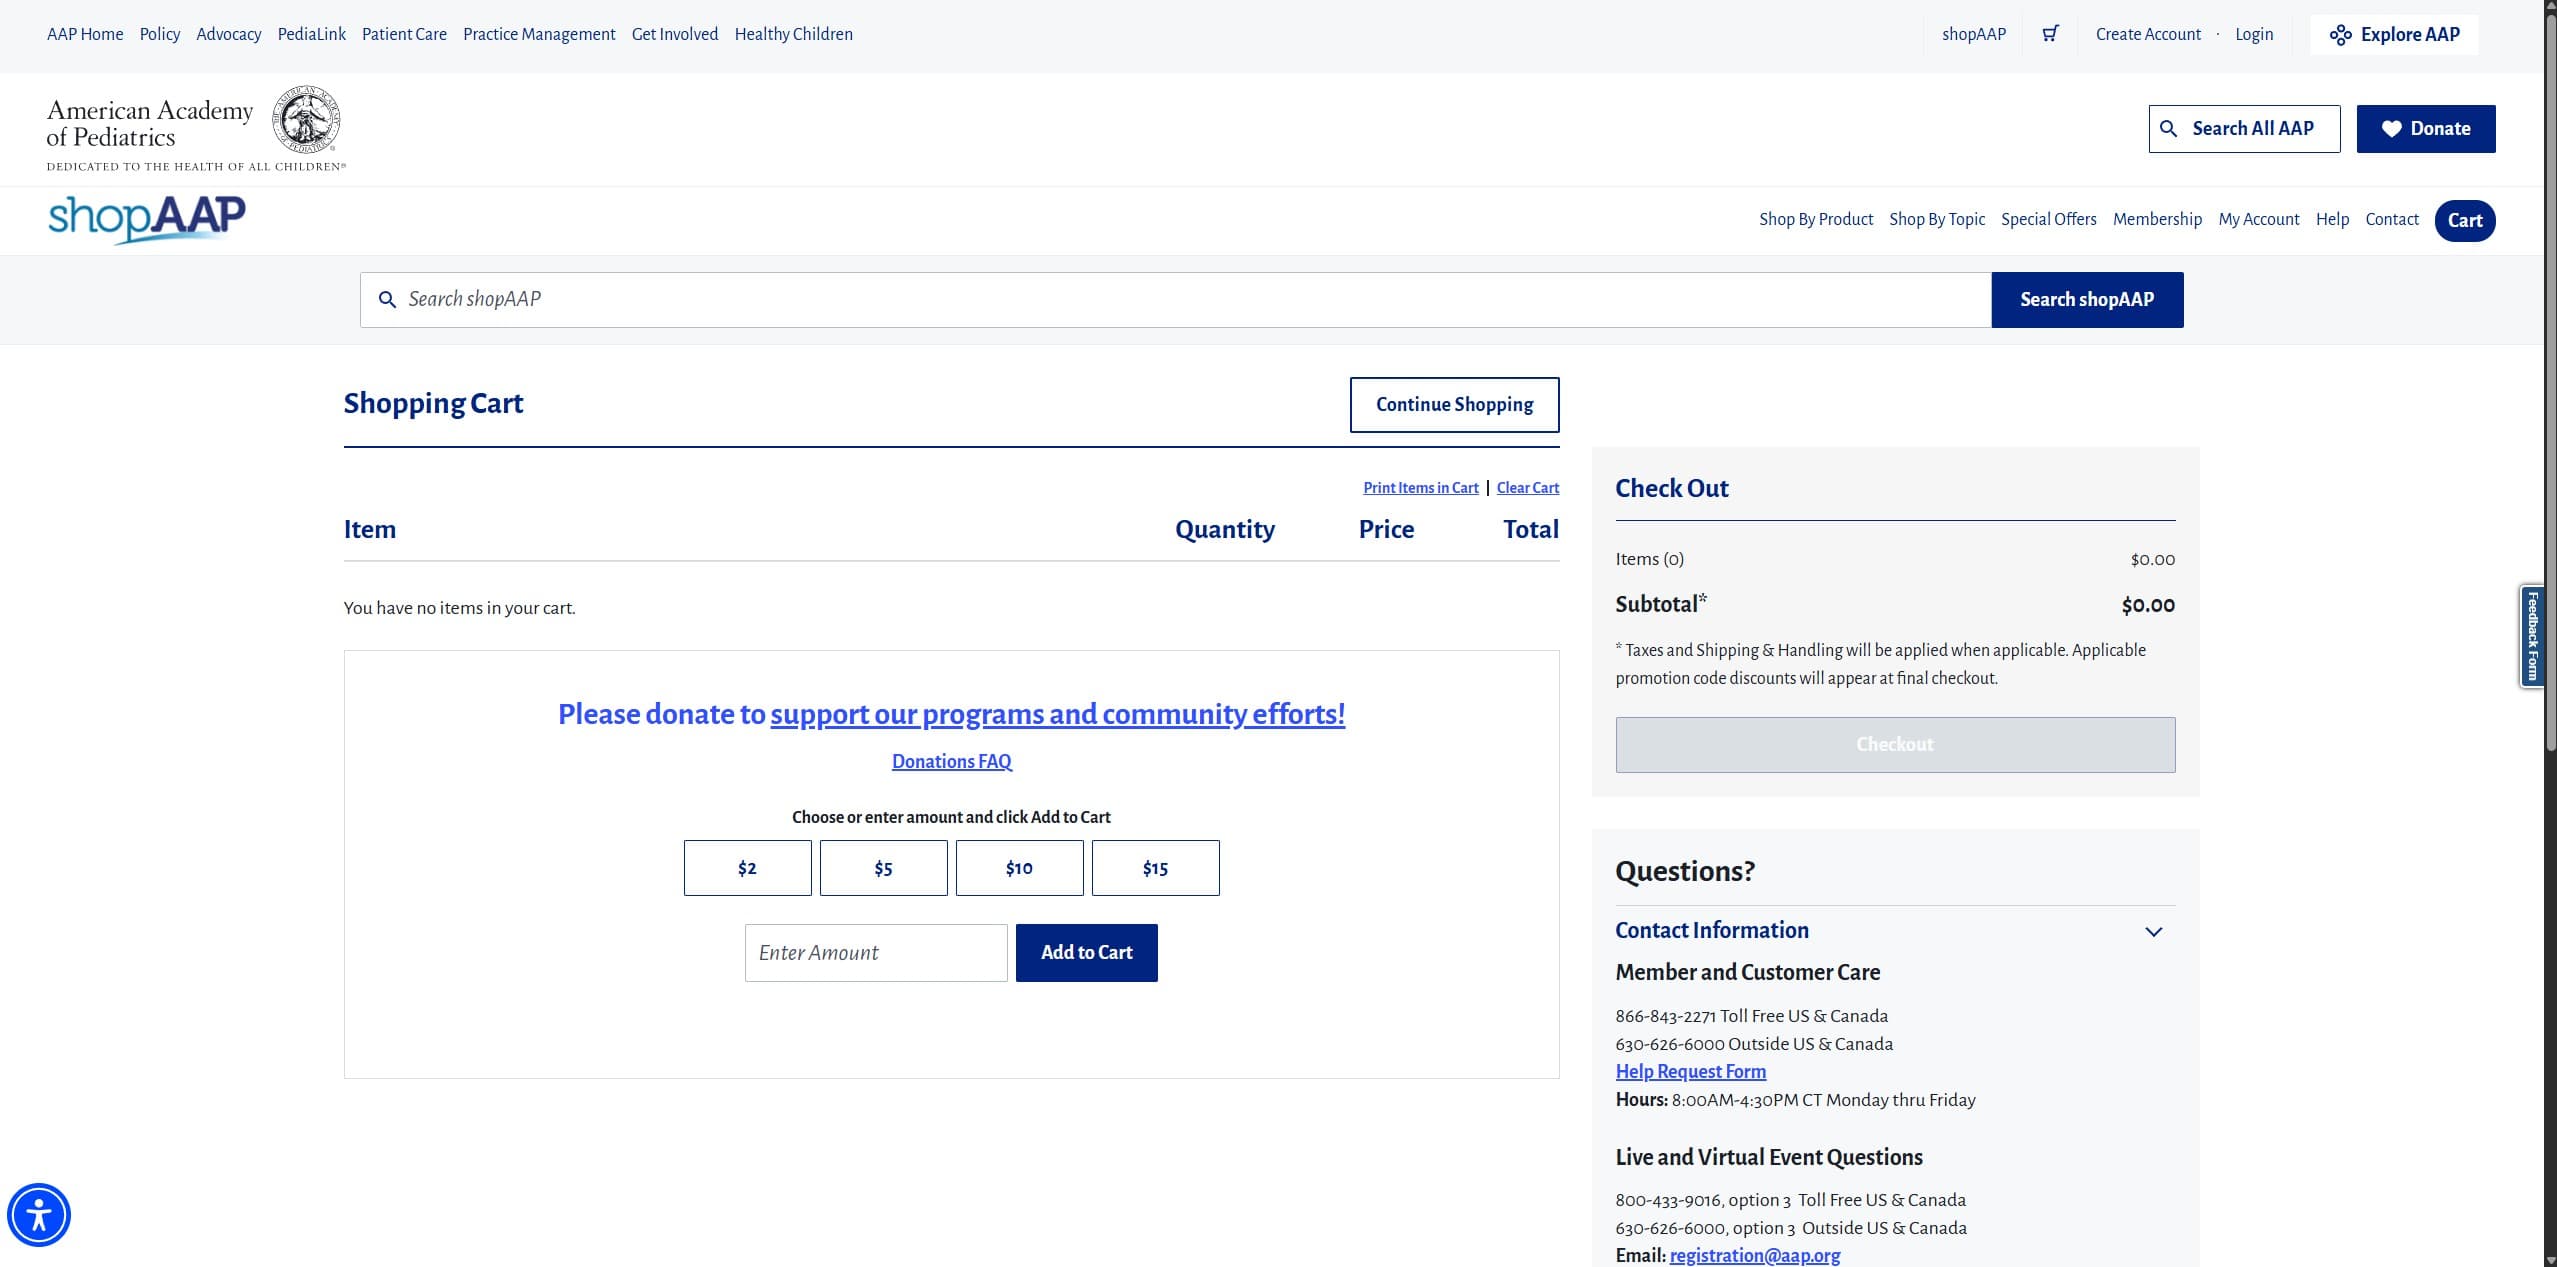Click the American Academy of Pediatrics logo
This screenshot has width=2557, height=1267.
pos(196,128)
